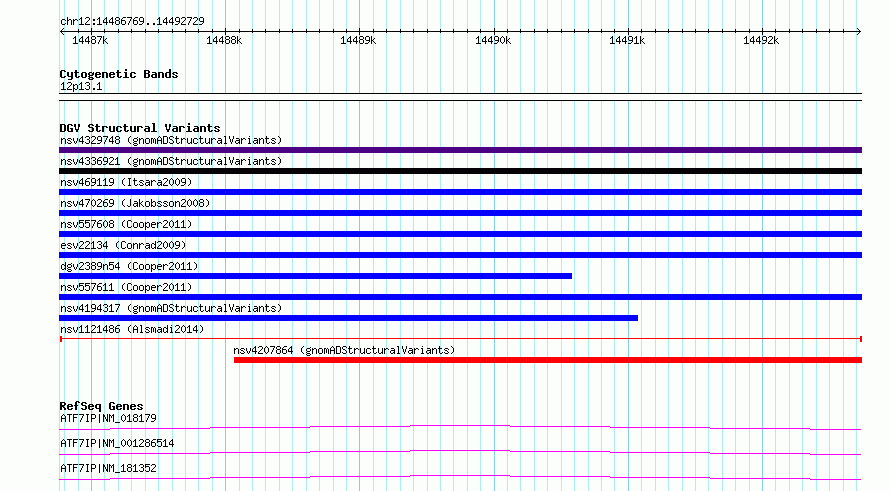This screenshot has width=890, height=491.
Task: Click the nsv469119 (Itsara2009) blue bar
Action: (460, 192)
